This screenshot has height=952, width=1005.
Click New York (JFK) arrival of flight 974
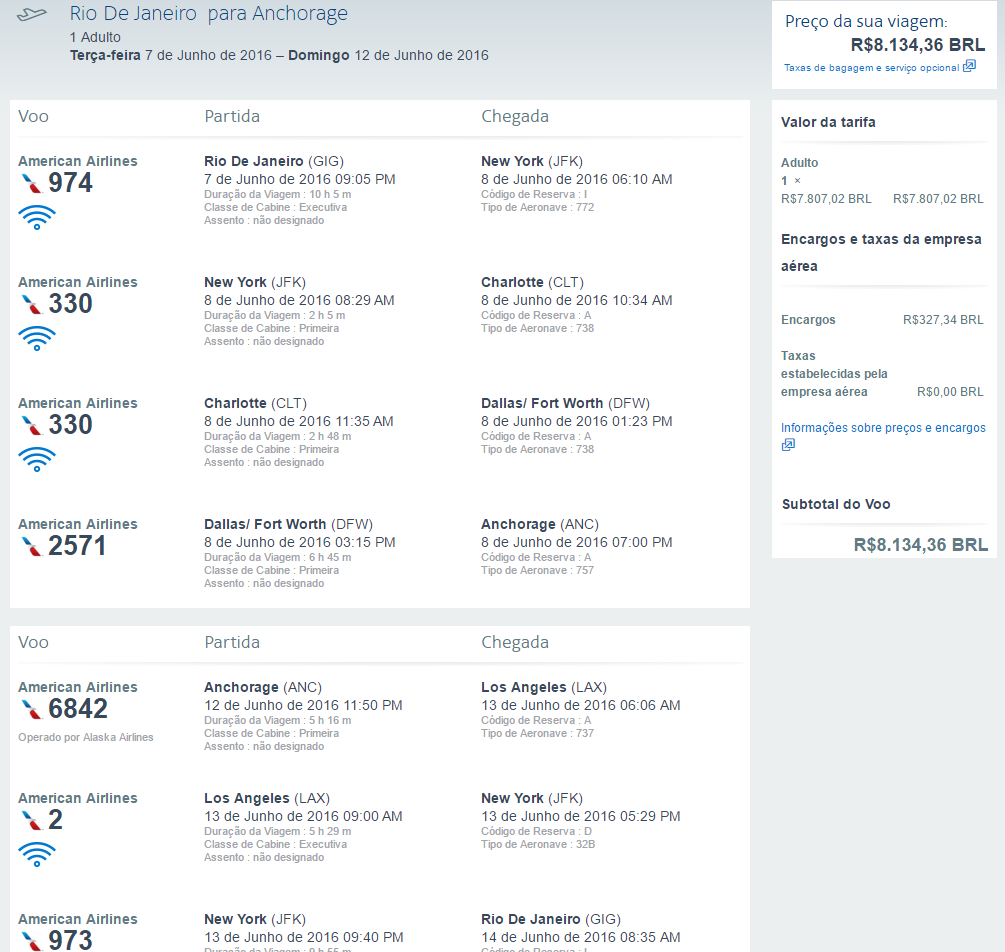point(532,162)
